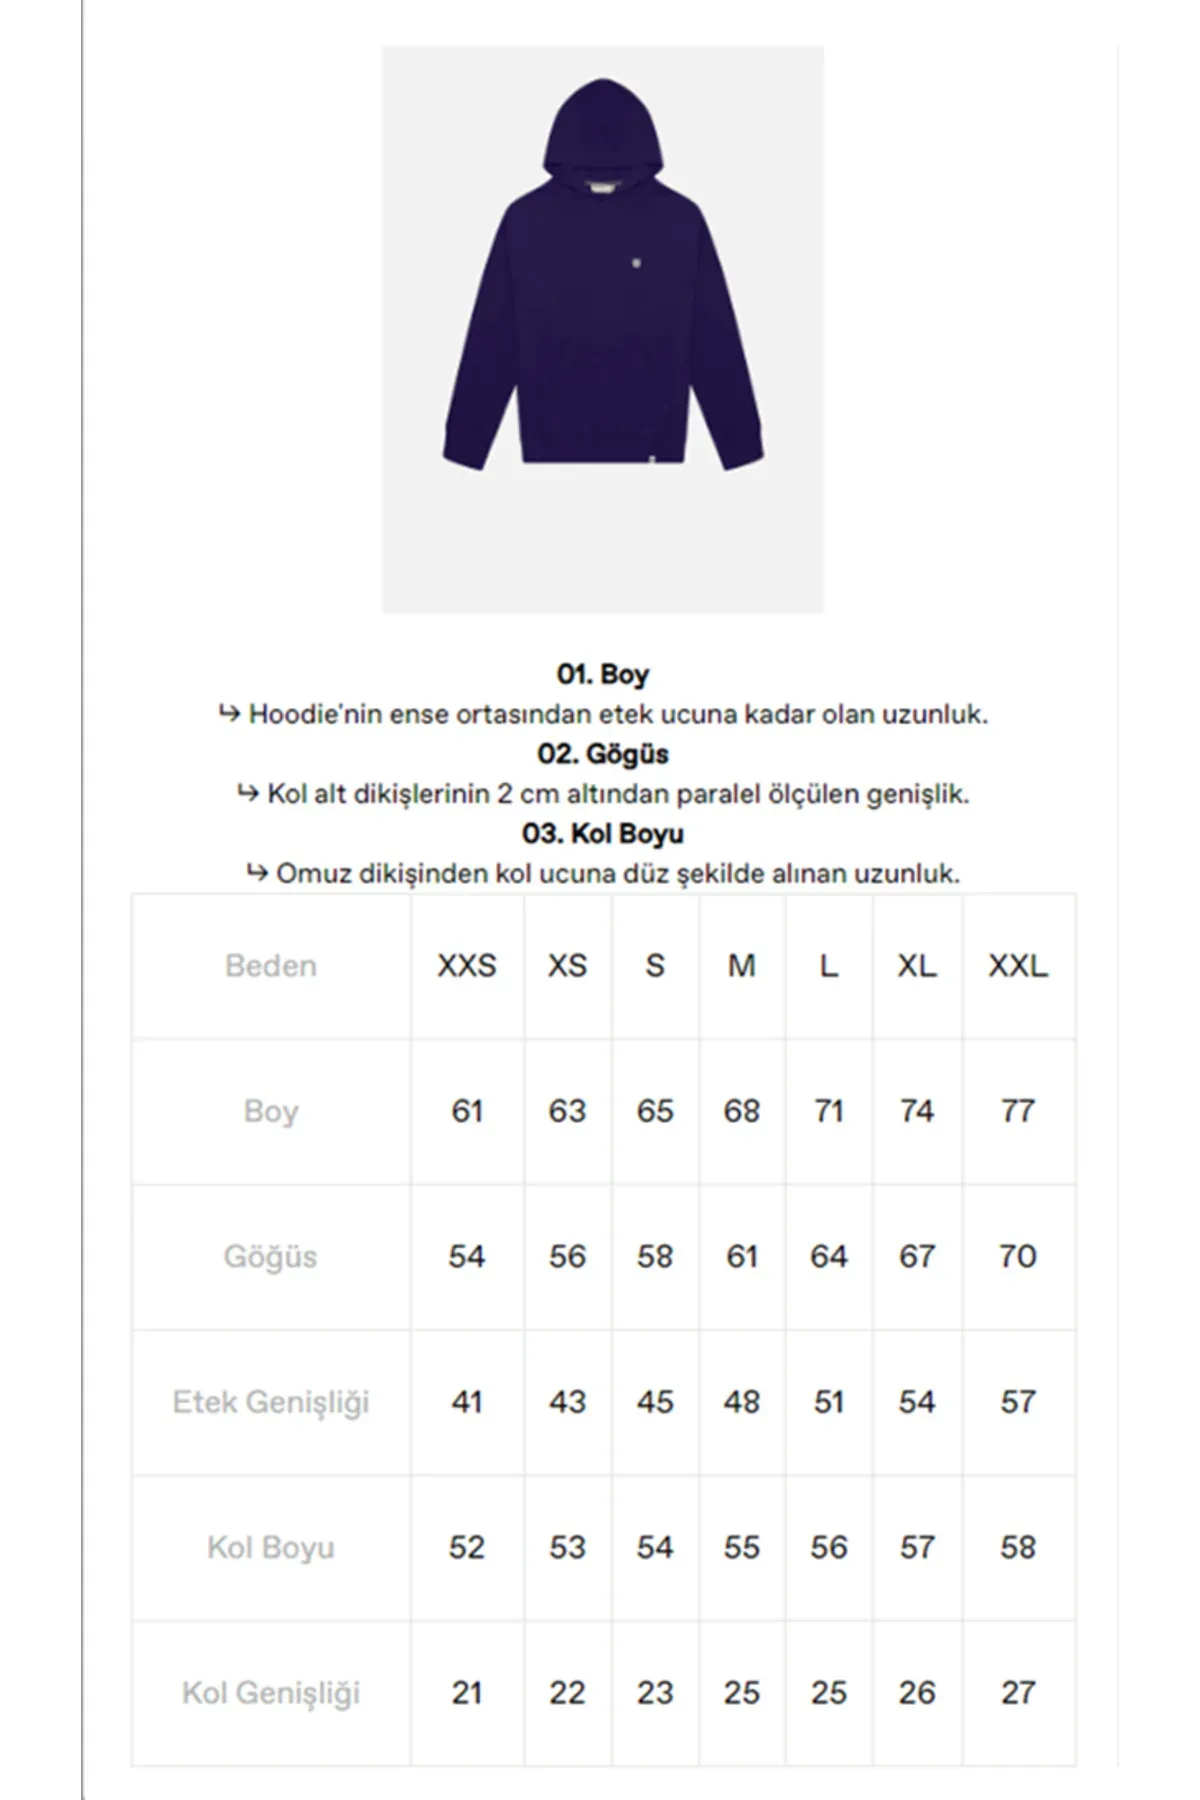Click the 02. Gögüs heading

(603, 754)
